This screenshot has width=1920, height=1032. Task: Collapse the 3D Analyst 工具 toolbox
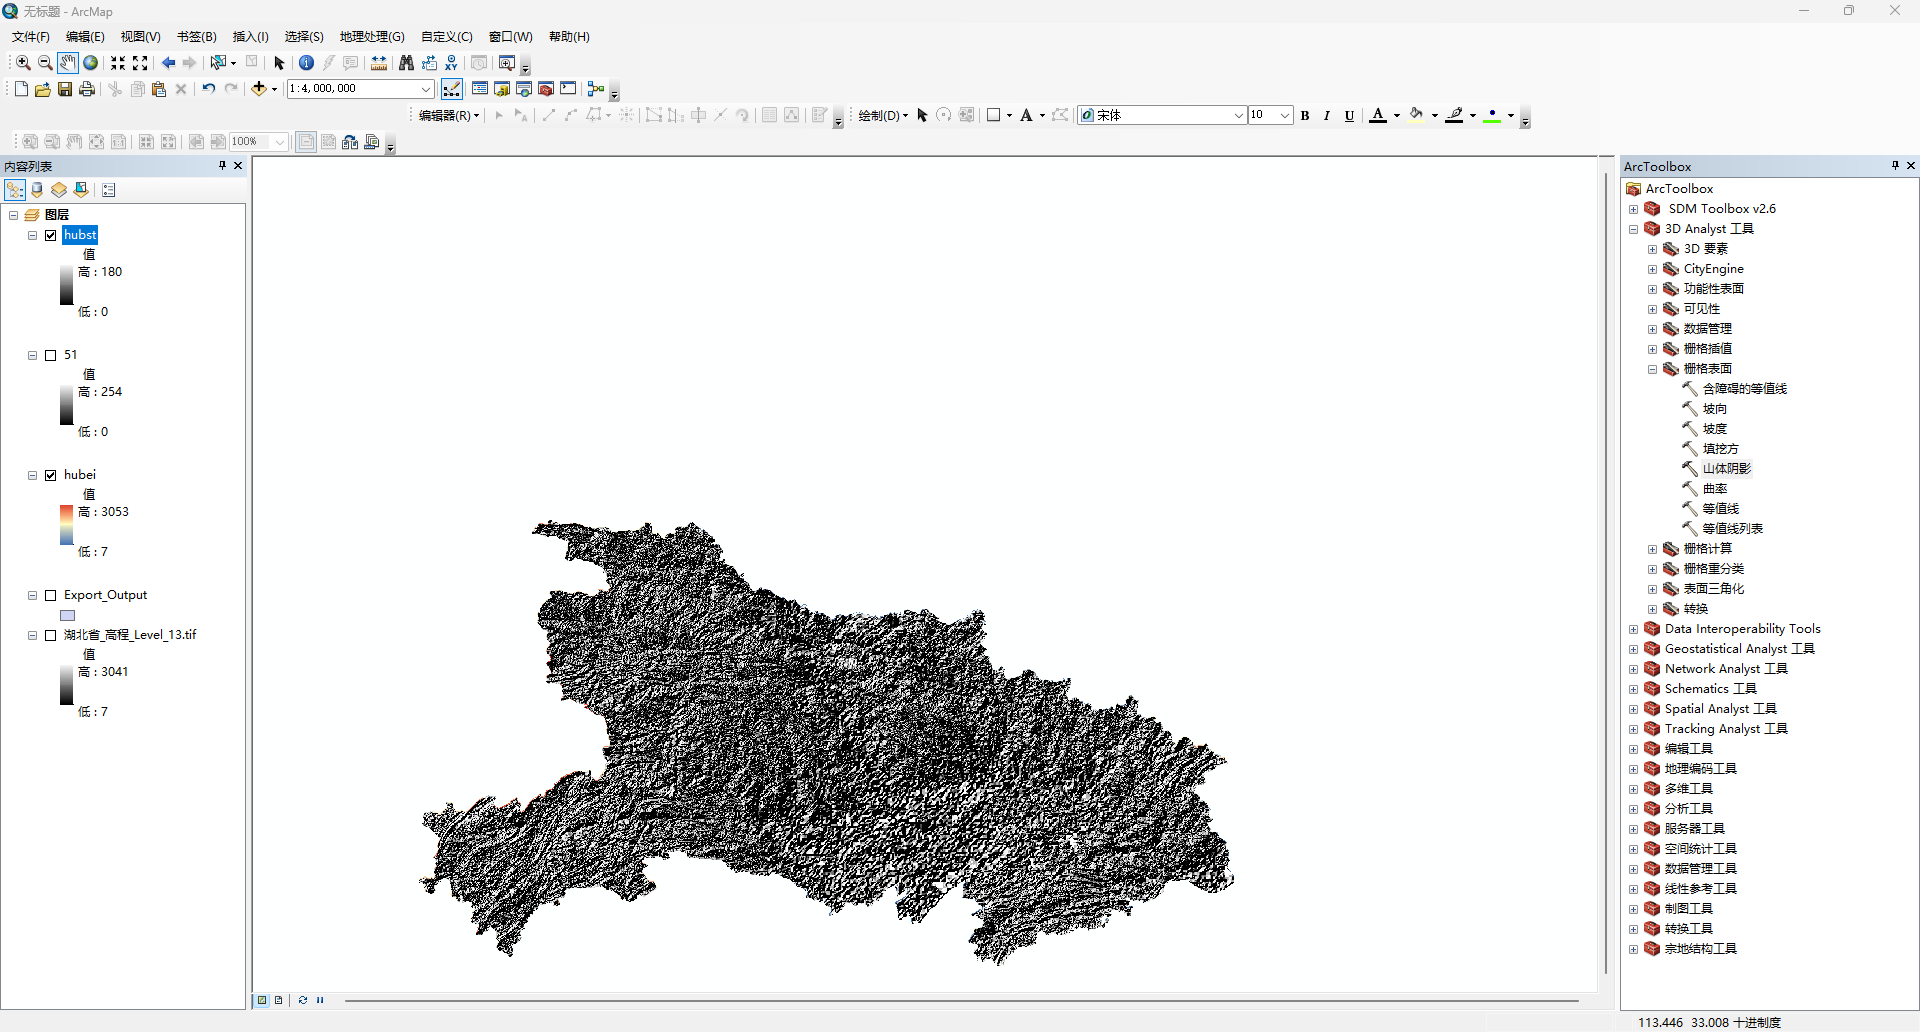pyautogui.click(x=1633, y=229)
